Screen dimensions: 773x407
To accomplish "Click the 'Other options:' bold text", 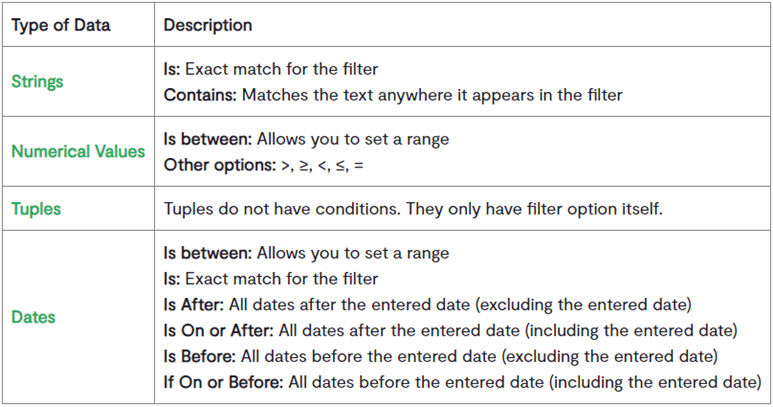I will [x=220, y=165].
